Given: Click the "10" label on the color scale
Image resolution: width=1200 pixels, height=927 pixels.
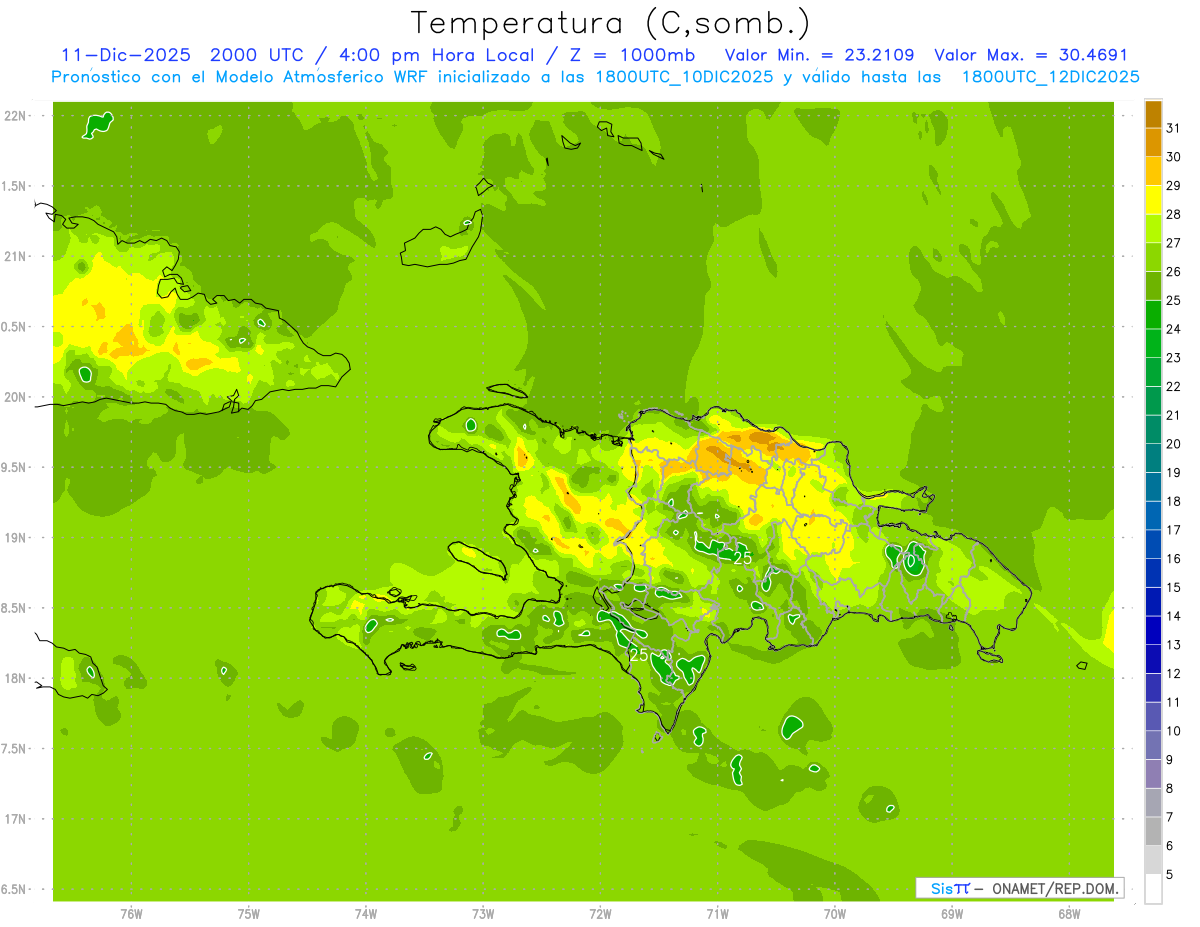Looking at the screenshot, I should pos(1174,731).
